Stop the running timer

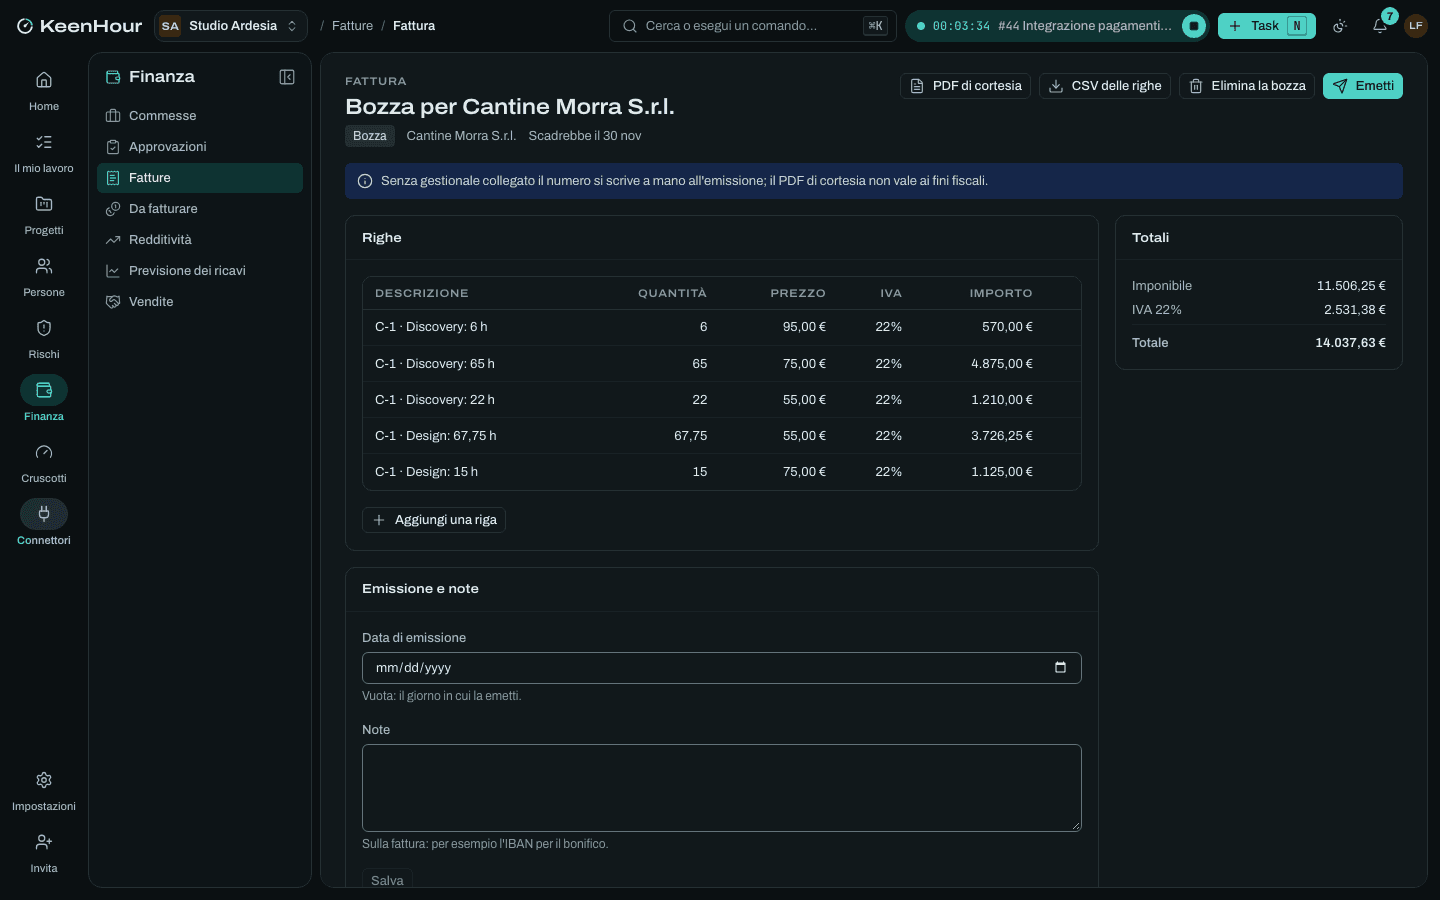(1193, 26)
